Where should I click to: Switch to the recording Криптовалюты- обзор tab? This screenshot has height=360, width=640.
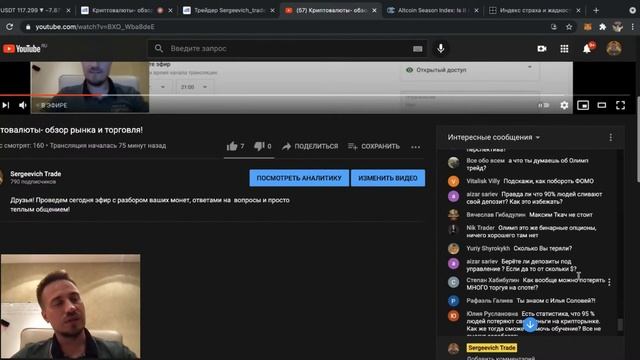tap(122, 11)
